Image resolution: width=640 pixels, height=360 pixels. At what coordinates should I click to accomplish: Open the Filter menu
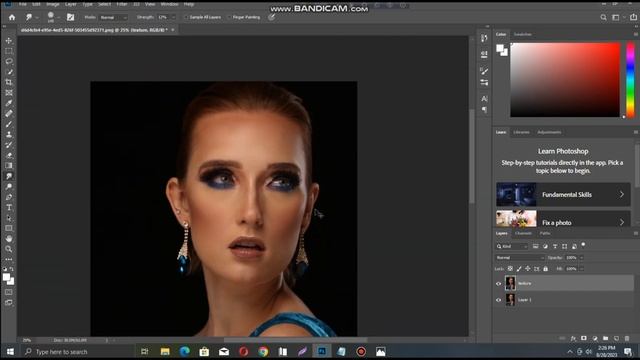tap(122, 4)
